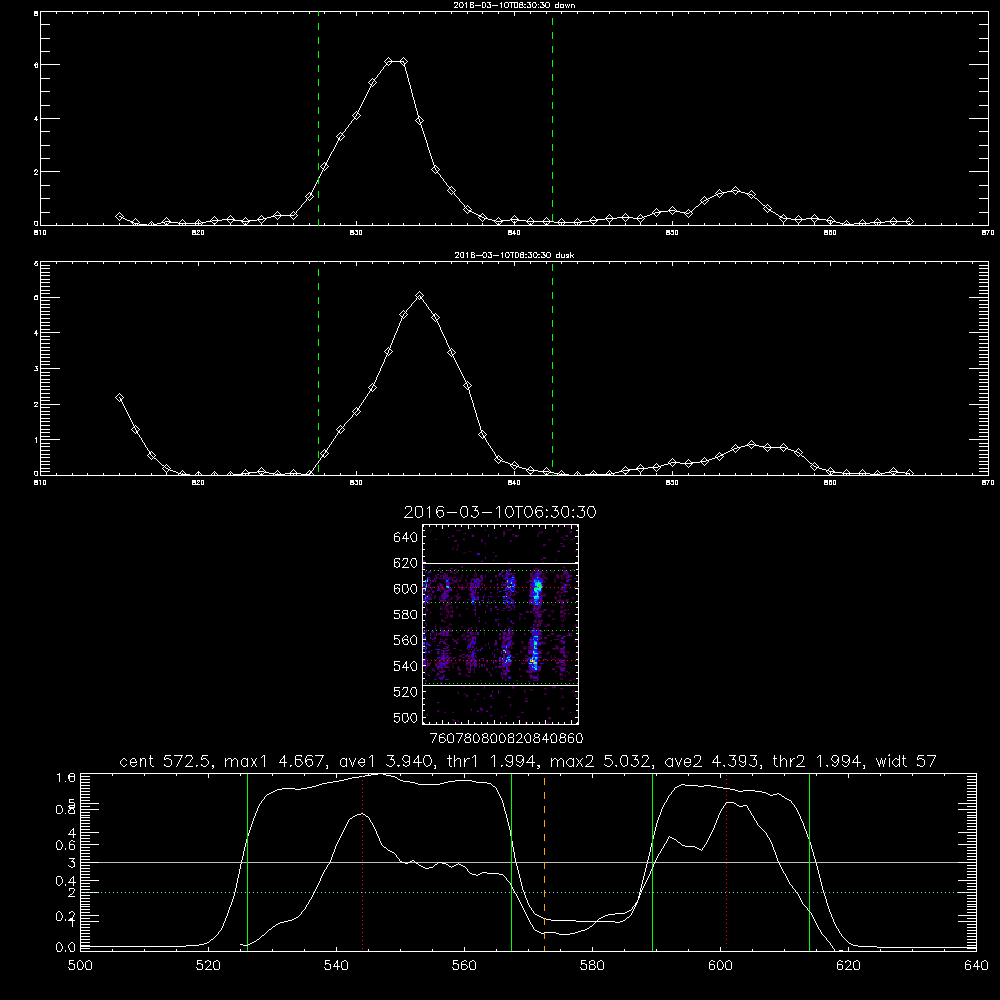Viewport: 1000px width, 1000px height.
Task: Click the first diamond data point of dusk curve
Action: (119, 397)
